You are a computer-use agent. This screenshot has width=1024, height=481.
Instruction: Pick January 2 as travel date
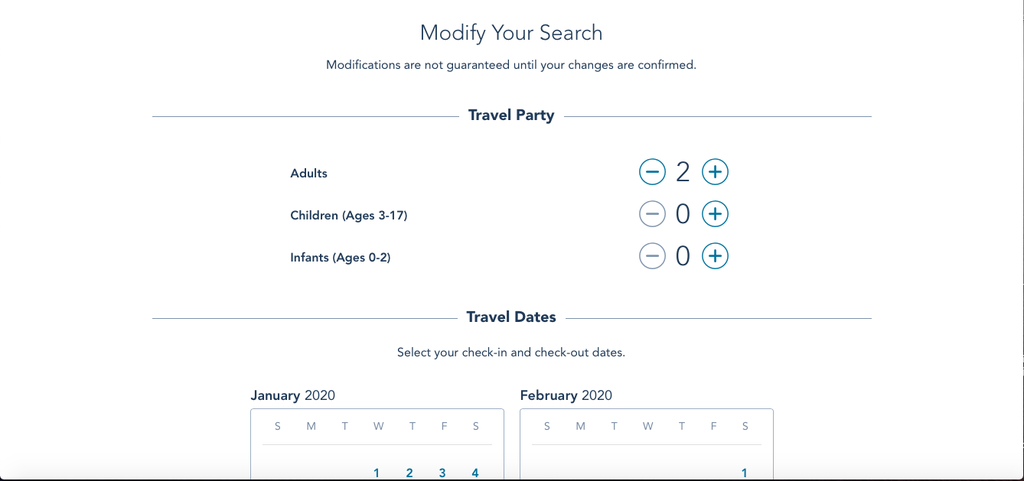[x=410, y=473]
